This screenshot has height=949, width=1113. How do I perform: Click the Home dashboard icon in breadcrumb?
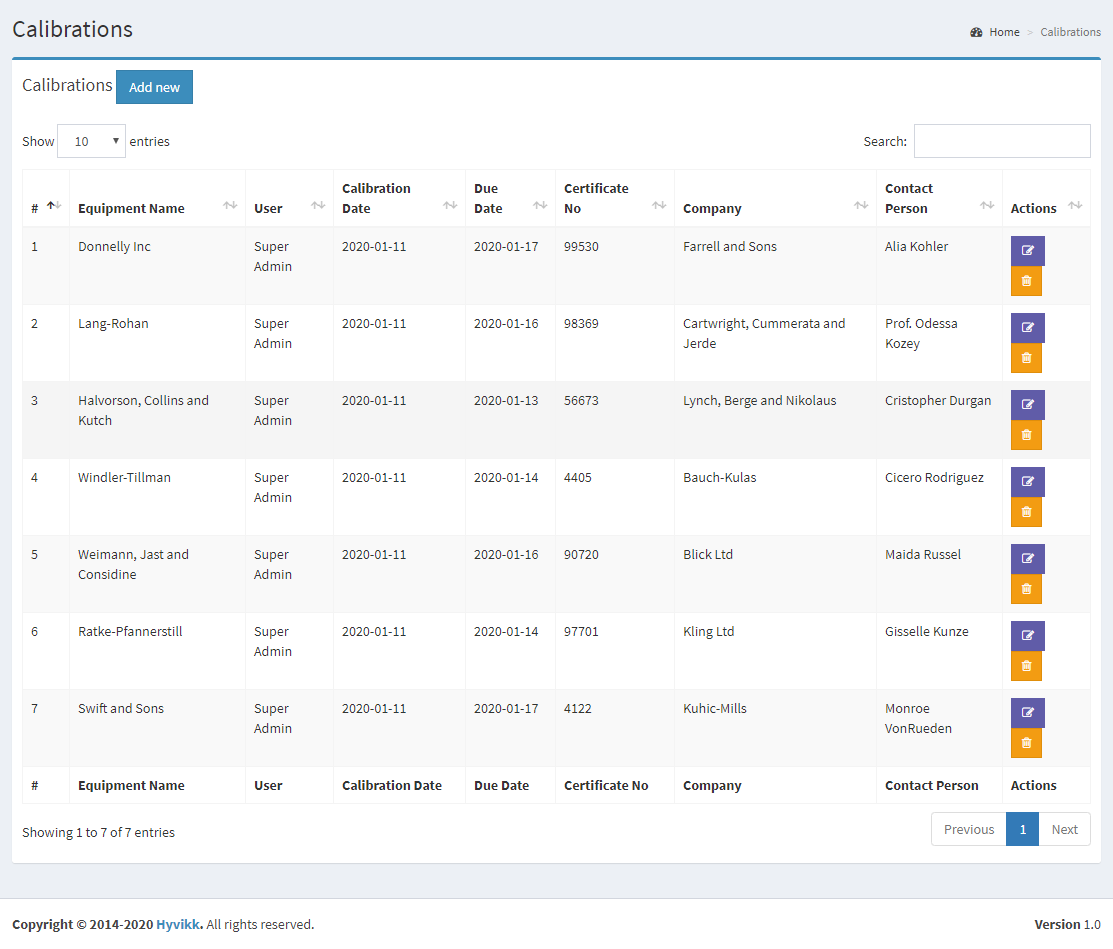tap(976, 32)
